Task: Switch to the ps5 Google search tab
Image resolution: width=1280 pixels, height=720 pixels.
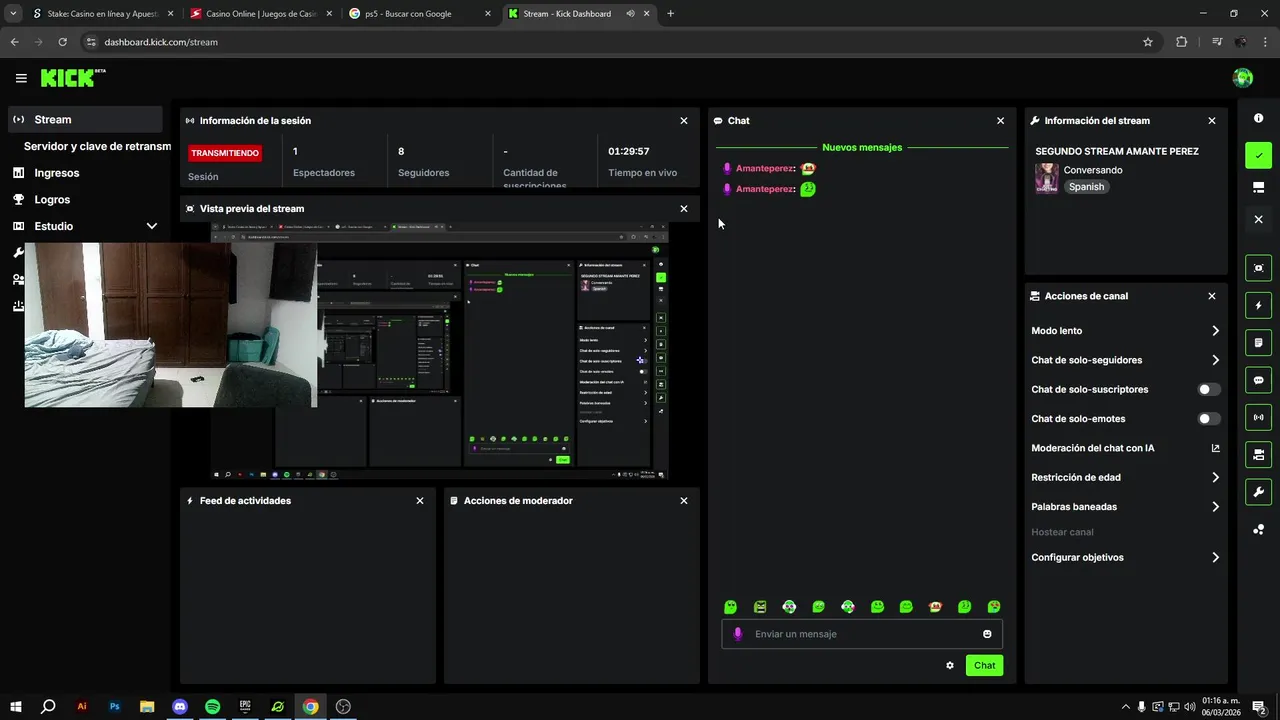Action: tap(420, 14)
